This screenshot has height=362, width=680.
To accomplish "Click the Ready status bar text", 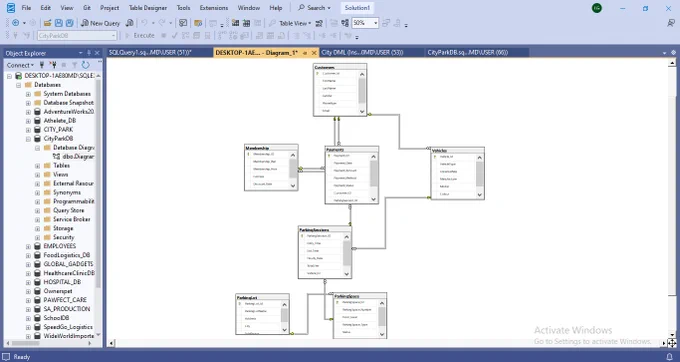I will (22, 357).
